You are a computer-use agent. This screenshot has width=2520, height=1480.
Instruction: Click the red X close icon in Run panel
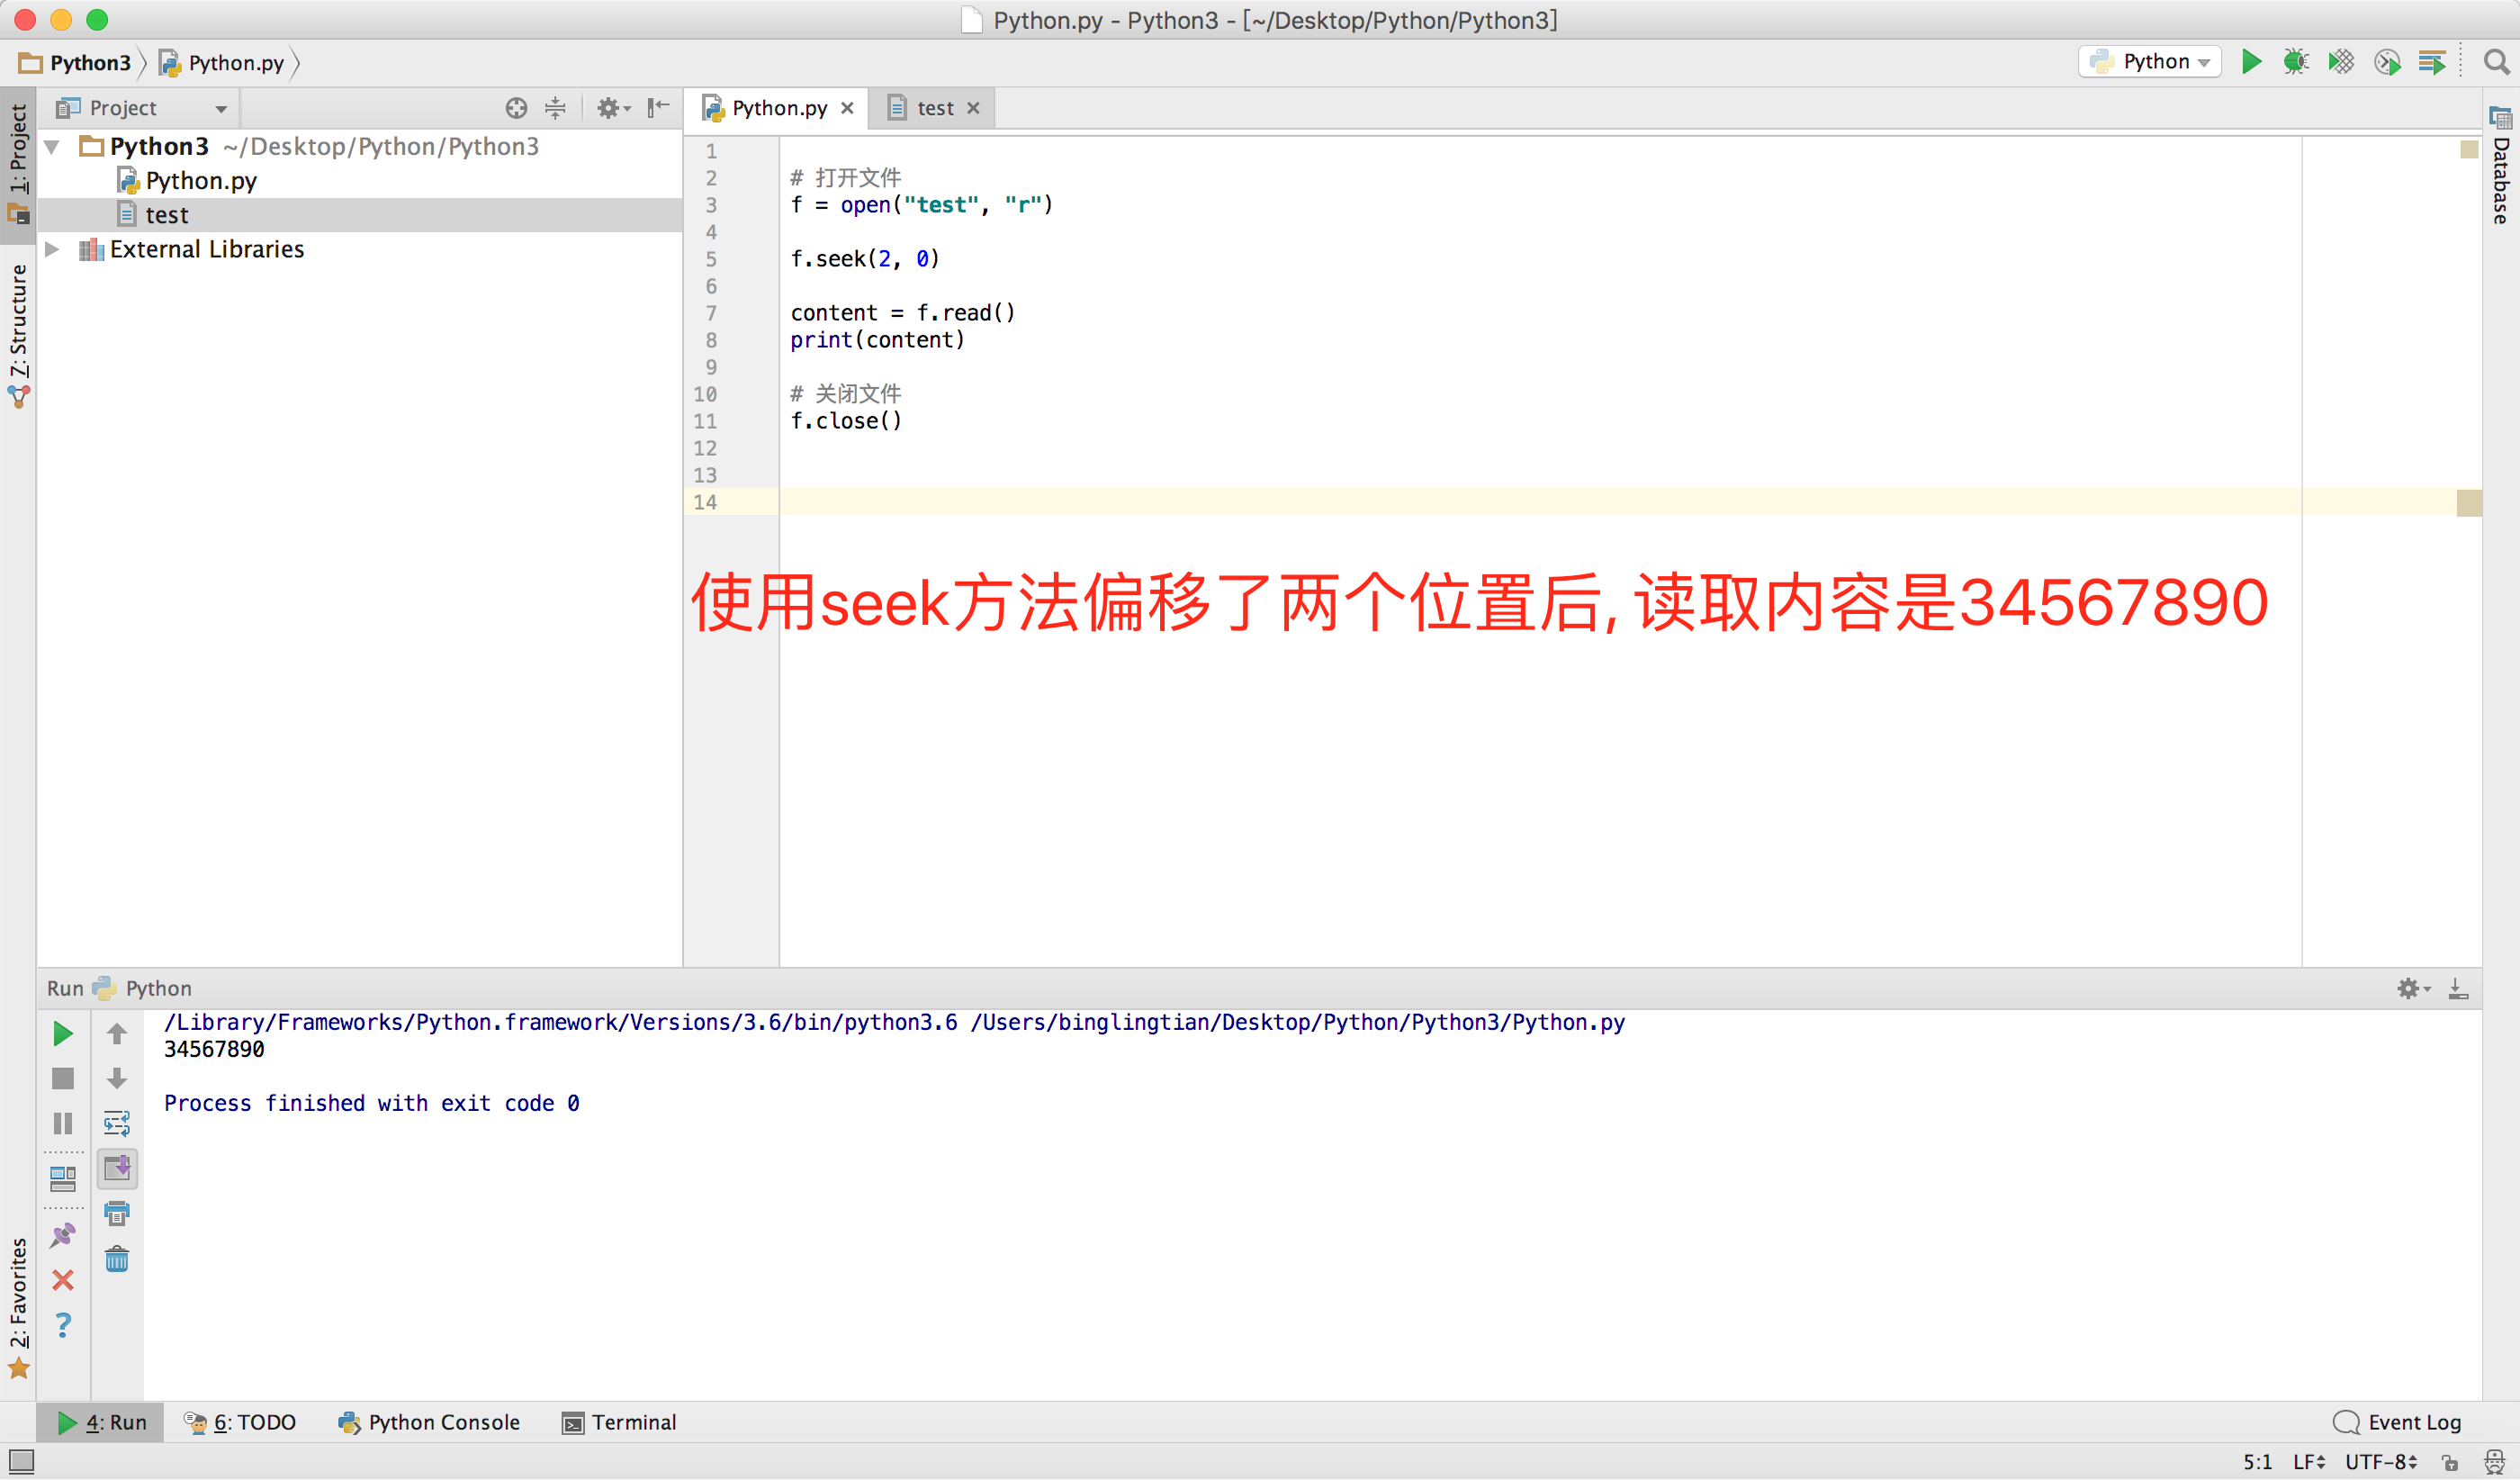coord(63,1280)
